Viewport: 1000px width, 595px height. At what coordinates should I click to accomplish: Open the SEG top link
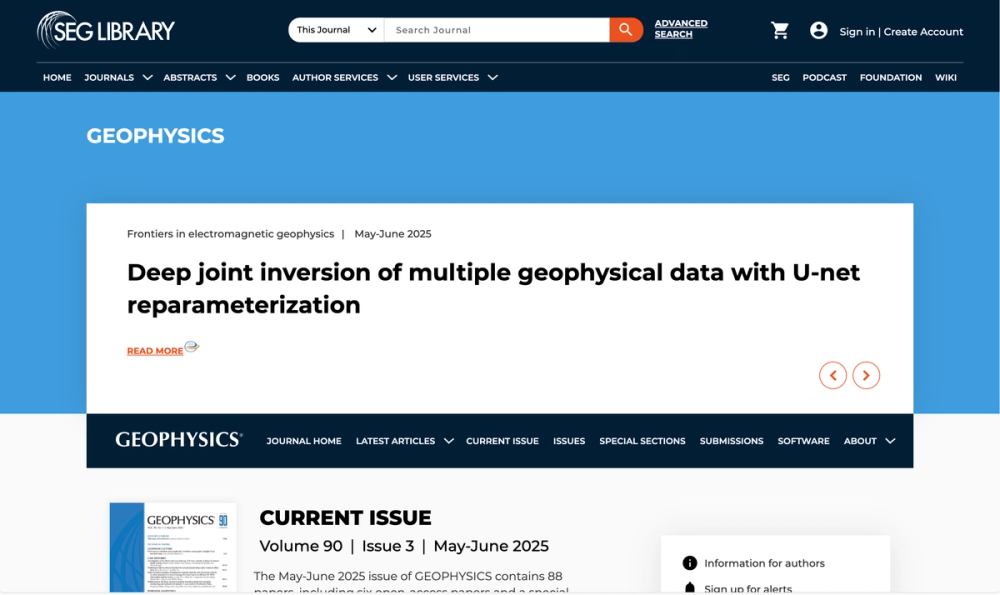(x=781, y=77)
